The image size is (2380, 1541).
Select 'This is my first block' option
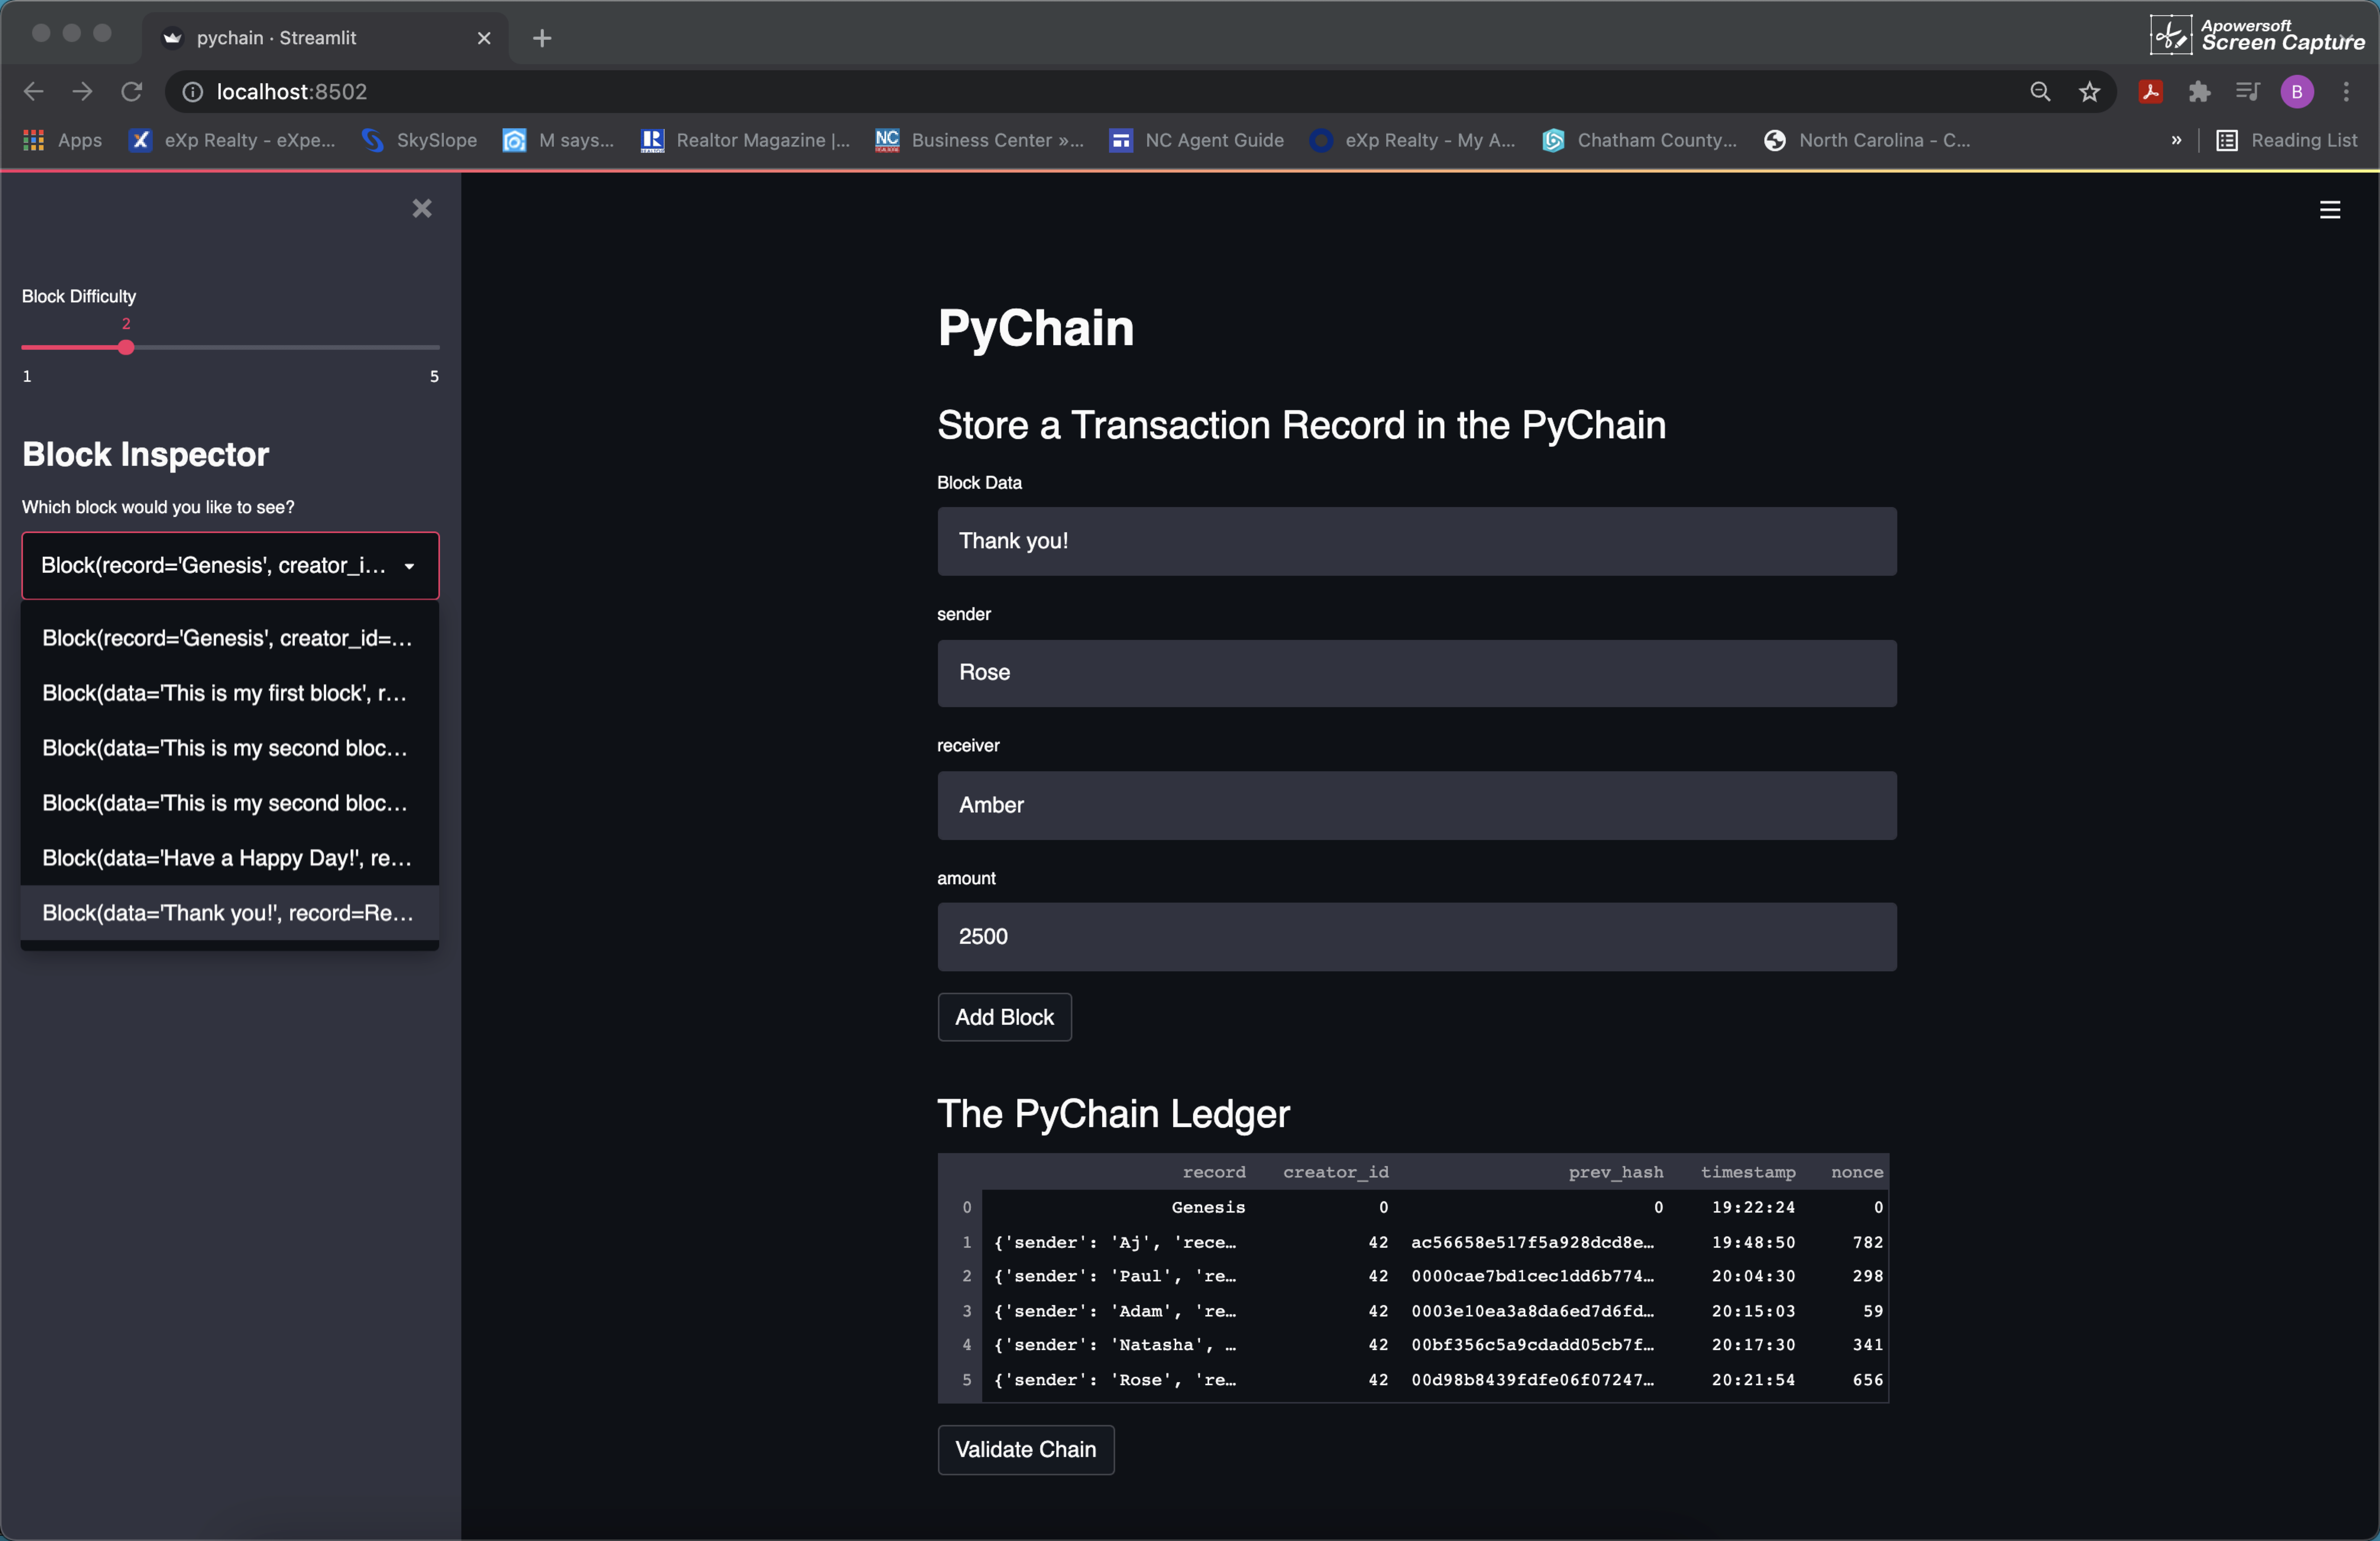[229, 693]
